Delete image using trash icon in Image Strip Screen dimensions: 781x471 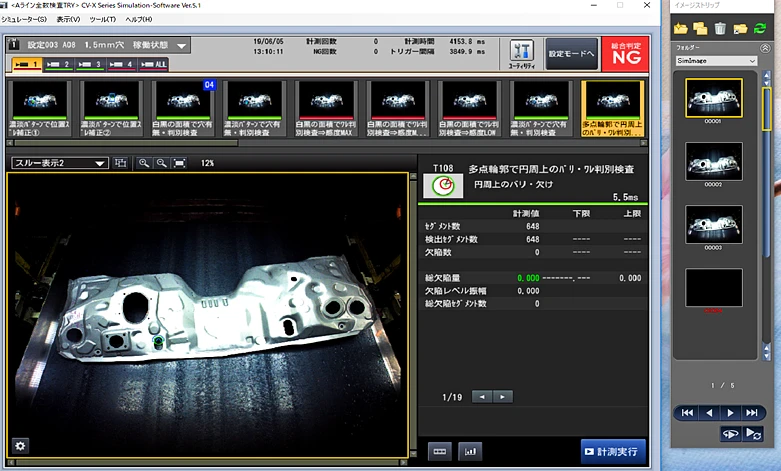[x=720, y=28]
